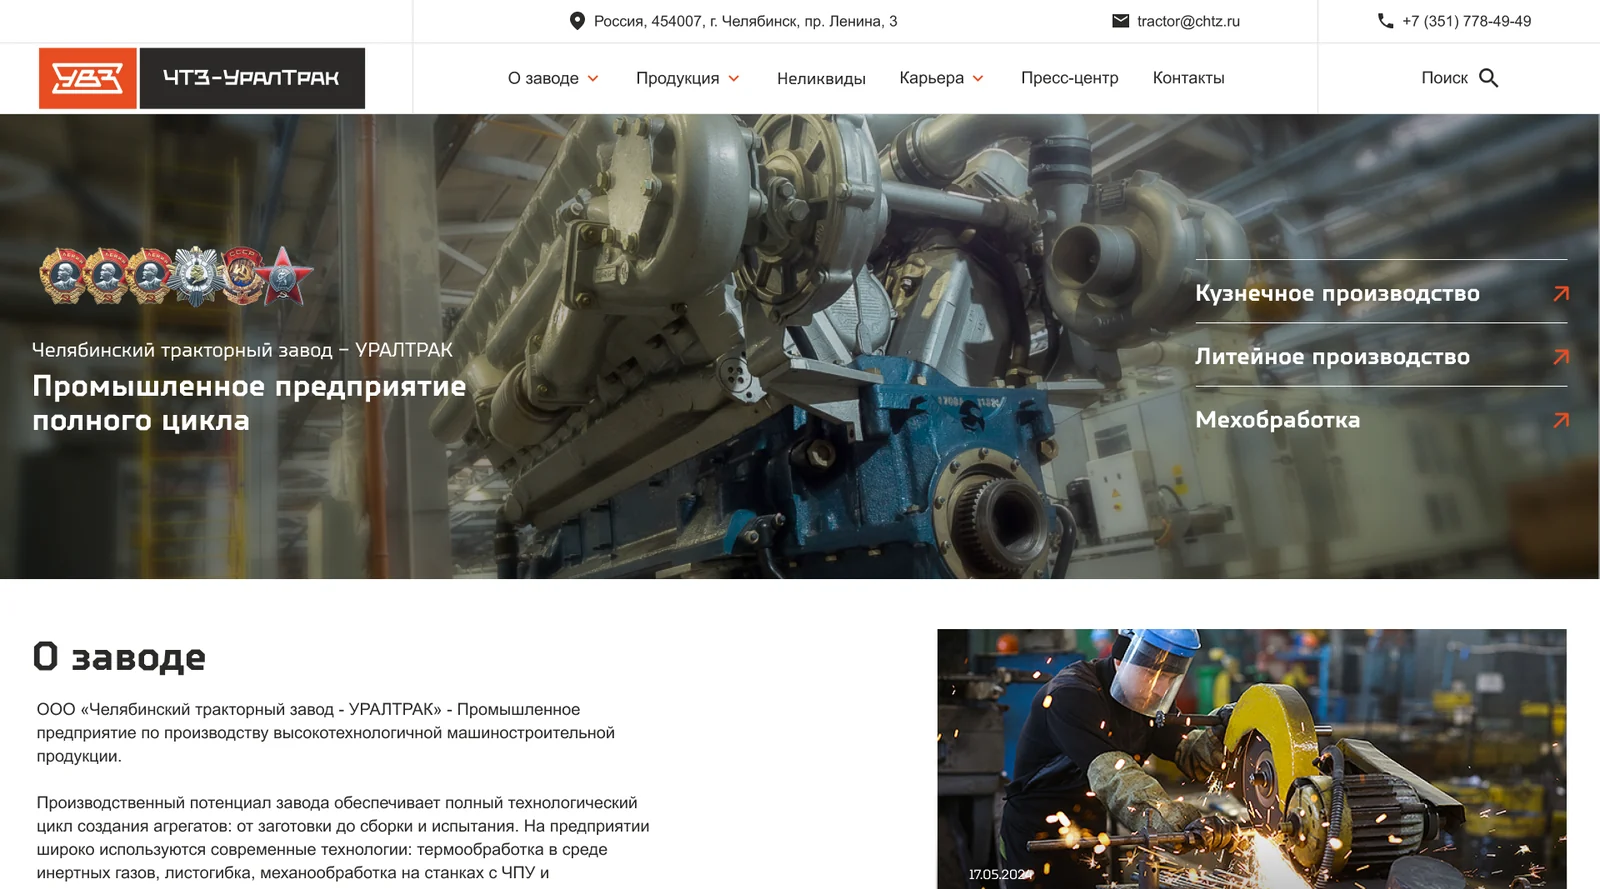Open the Карьера menu
The height and width of the screenshot is (889, 1600).
point(931,78)
